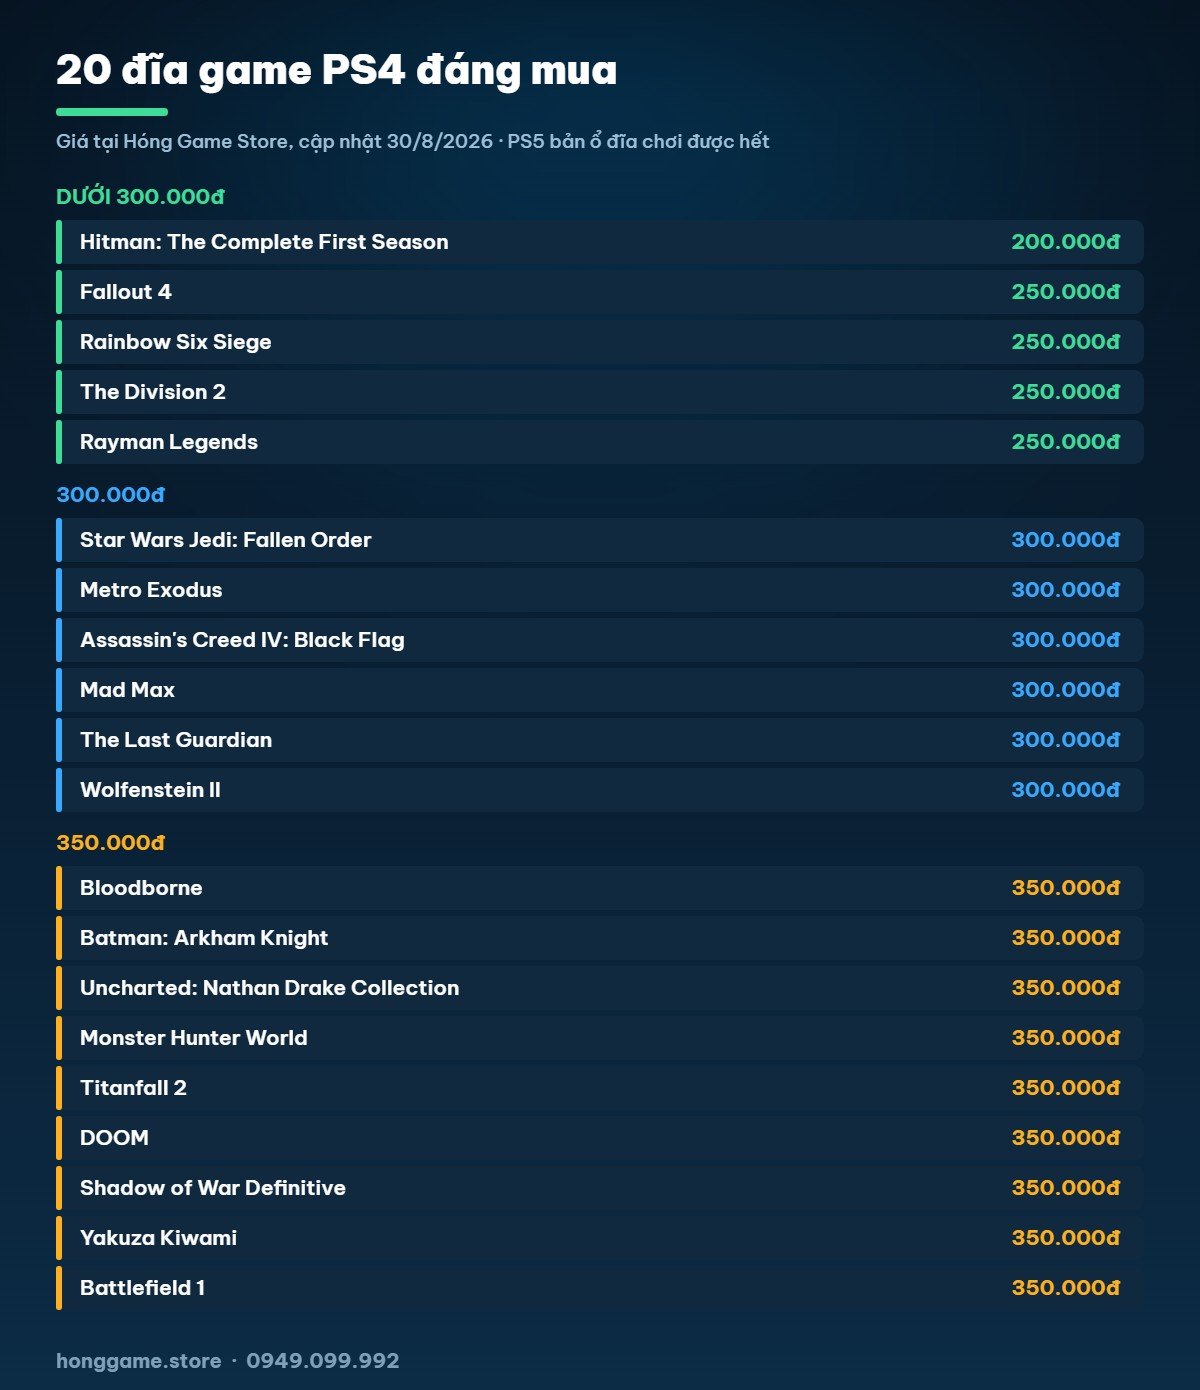Click the price of Mad Max

(x=1065, y=690)
